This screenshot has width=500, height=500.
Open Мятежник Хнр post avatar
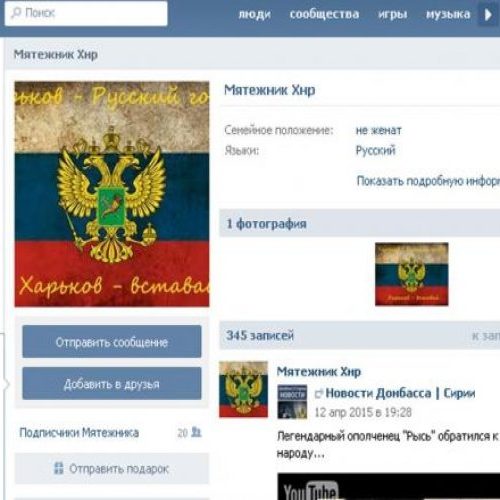[243, 389]
